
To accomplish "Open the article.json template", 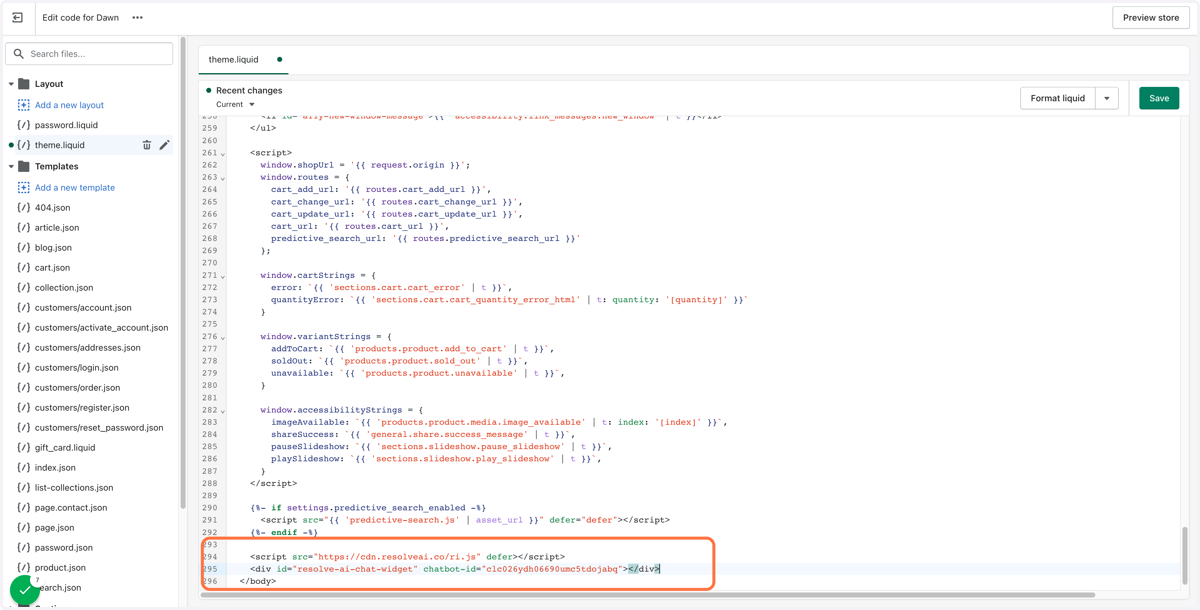I will pyautogui.click(x=57, y=227).
